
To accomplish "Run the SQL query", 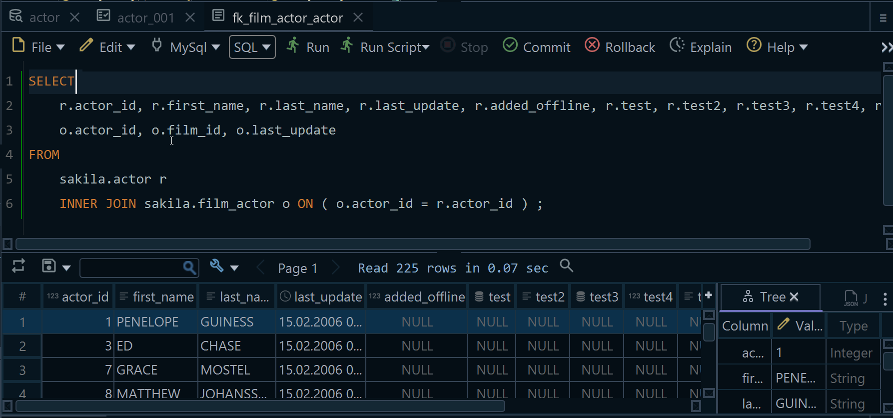I will point(308,47).
